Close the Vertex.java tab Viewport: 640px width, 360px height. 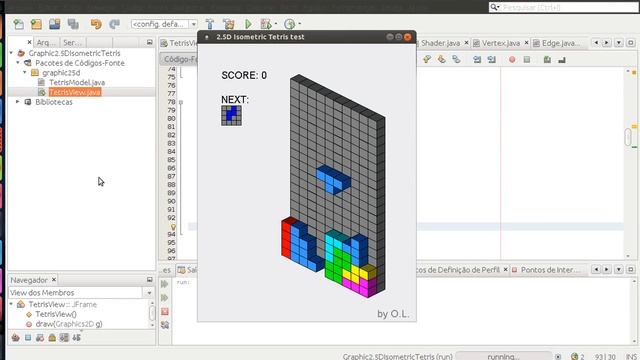527,42
